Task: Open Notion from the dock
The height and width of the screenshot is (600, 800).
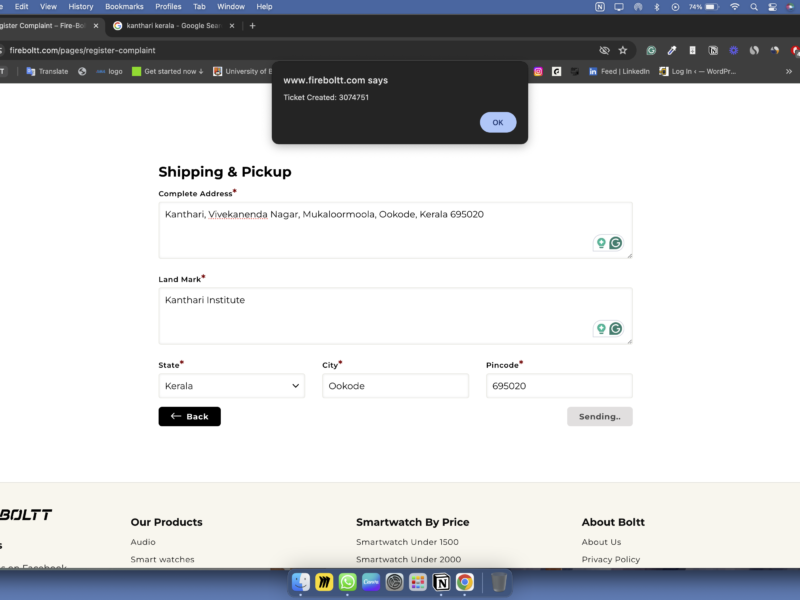Action: pyautogui.click(x=441, y=582)
